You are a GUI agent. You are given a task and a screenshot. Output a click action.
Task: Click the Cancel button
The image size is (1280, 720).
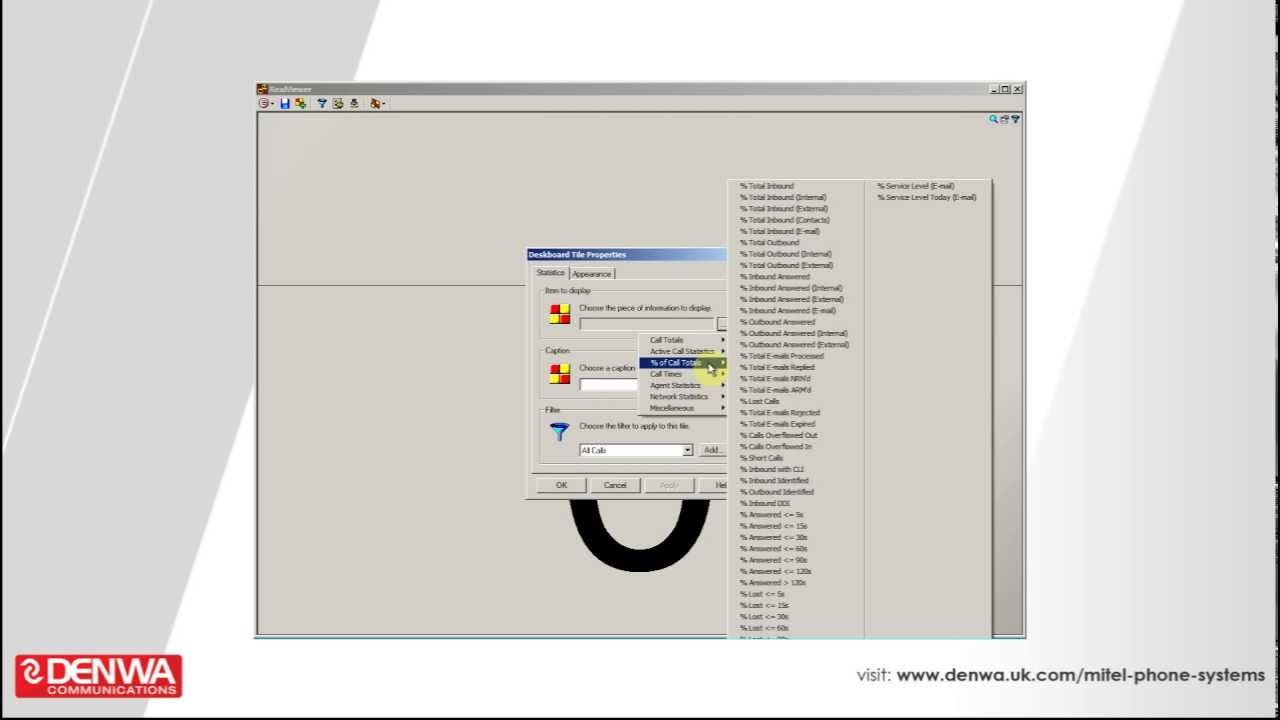615,485
